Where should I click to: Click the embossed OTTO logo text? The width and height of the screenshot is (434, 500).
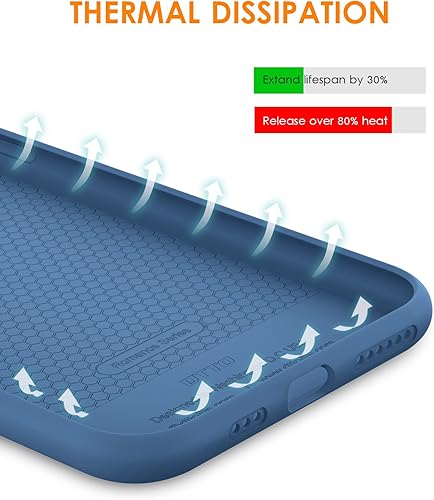[x=209, y=371]
